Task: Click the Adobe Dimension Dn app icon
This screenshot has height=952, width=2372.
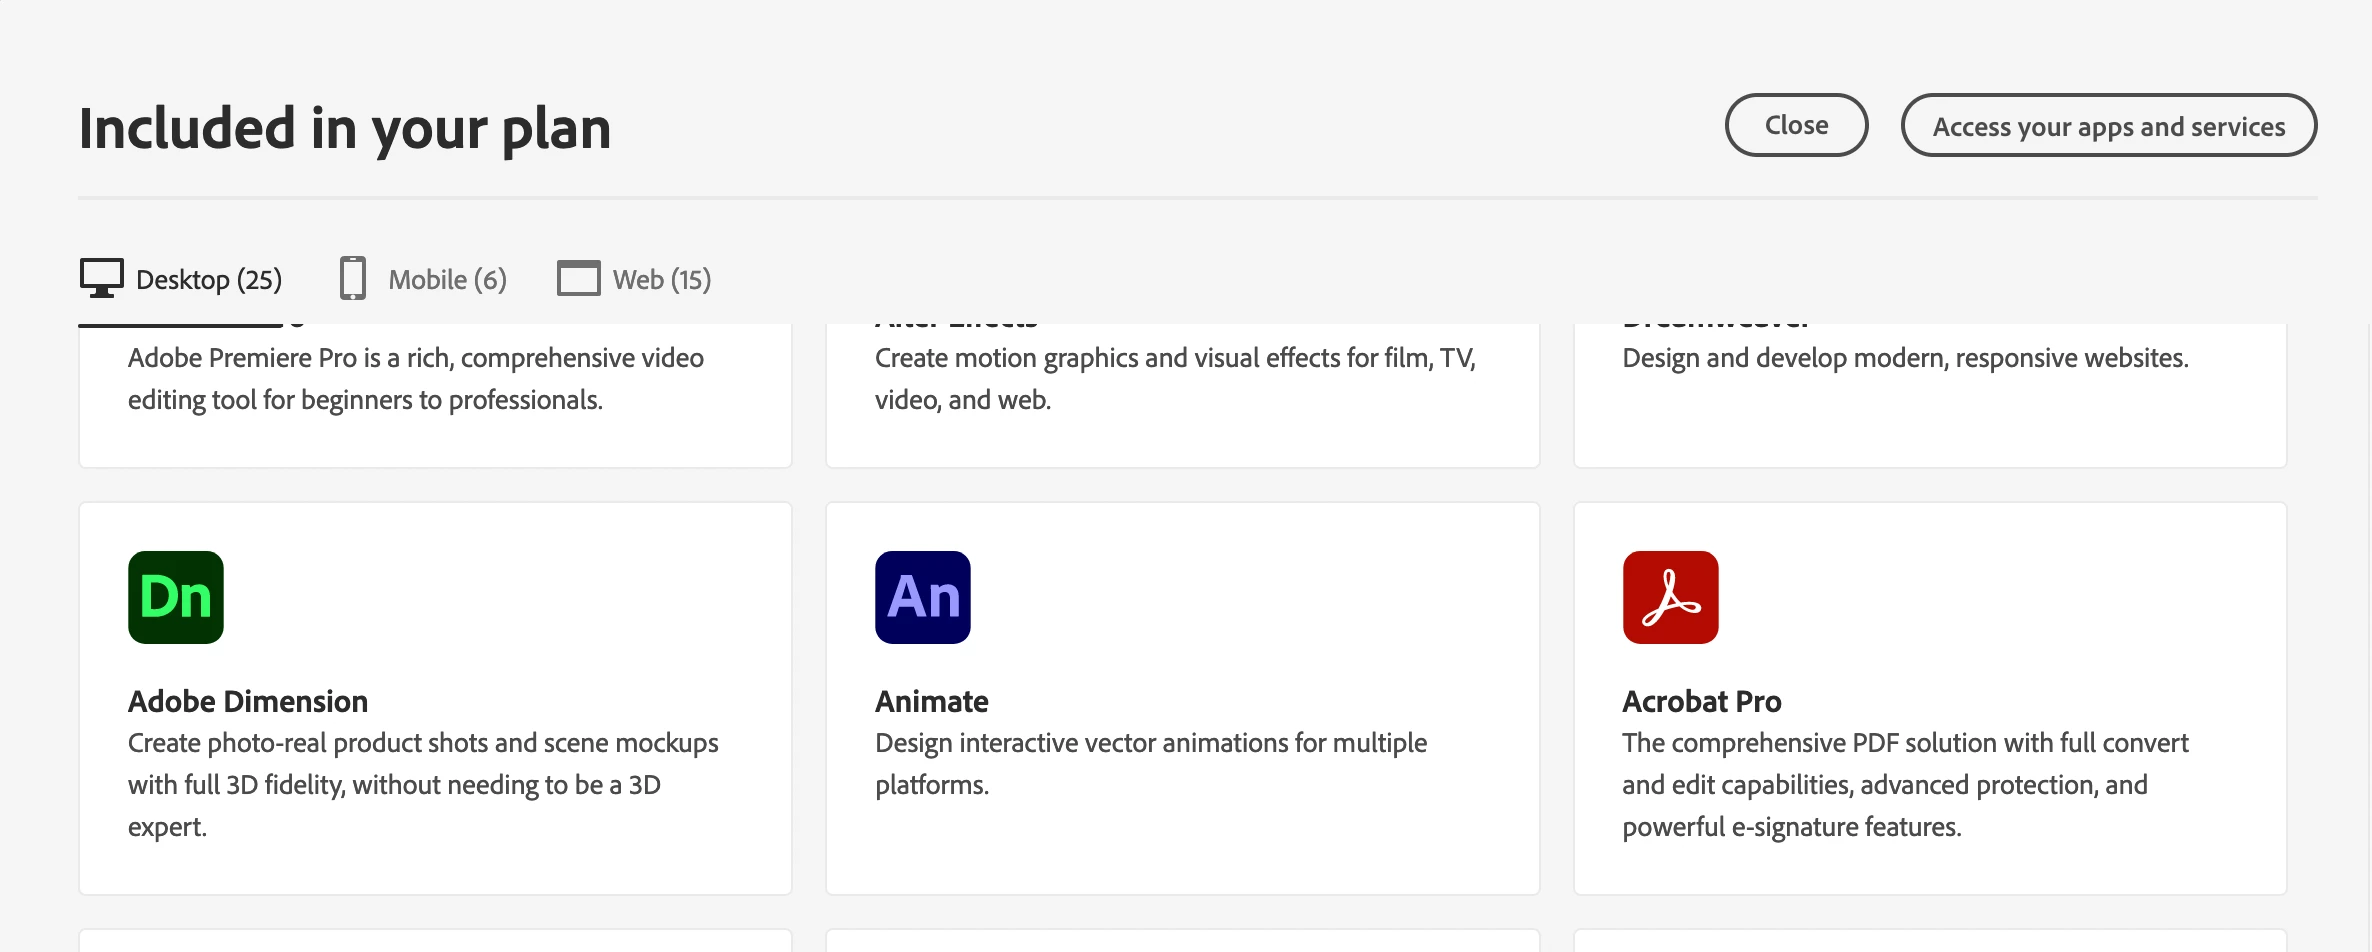Action: 175,597
